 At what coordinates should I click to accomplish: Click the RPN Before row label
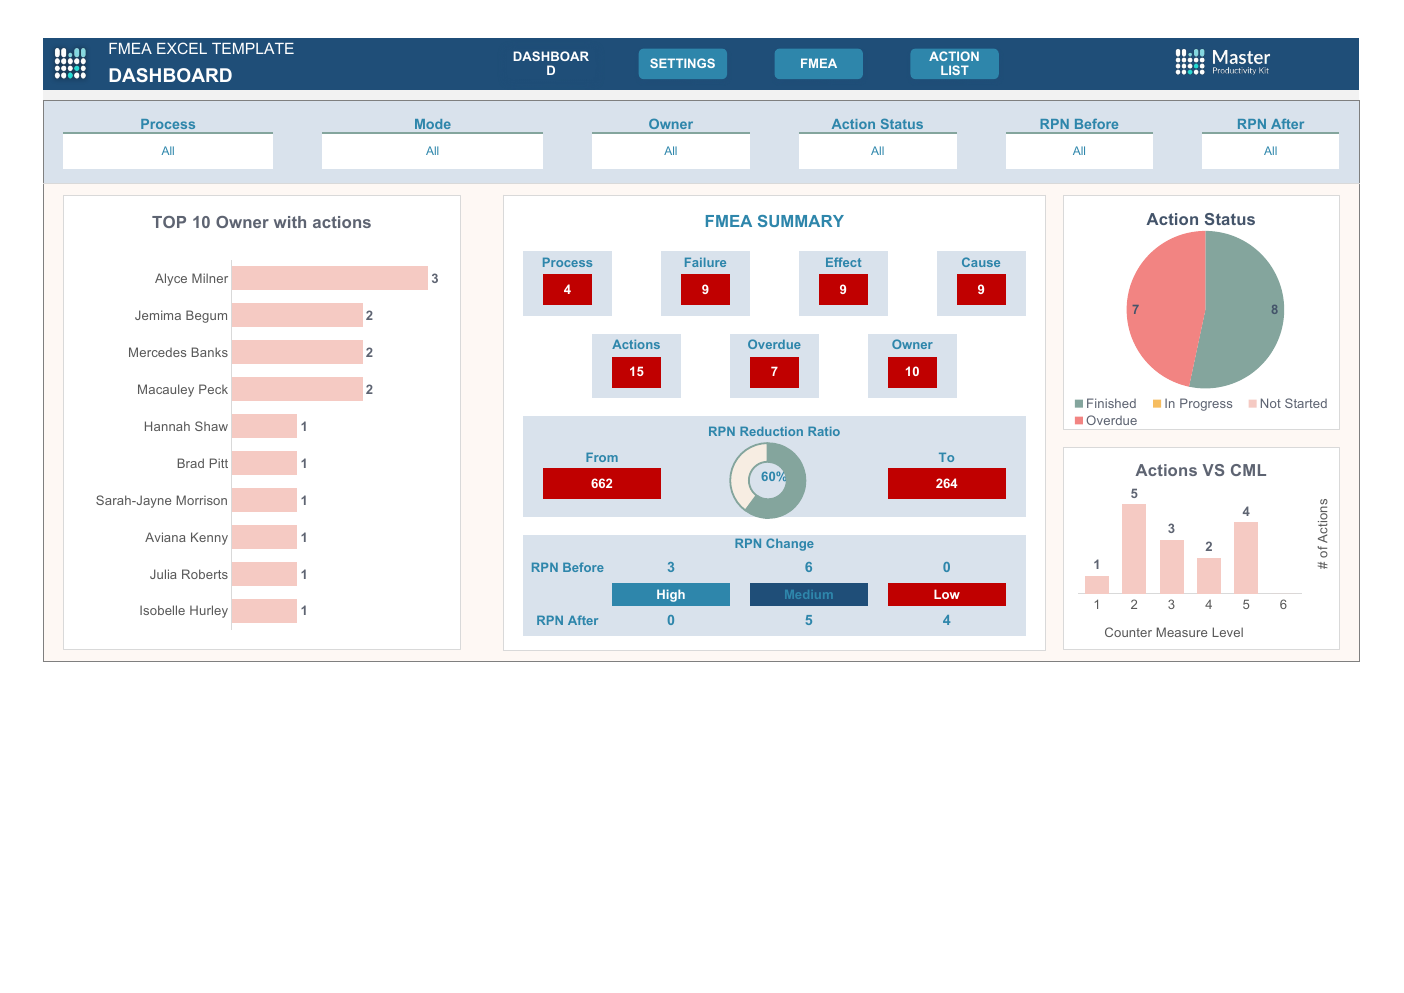click(x=567, y=567)
